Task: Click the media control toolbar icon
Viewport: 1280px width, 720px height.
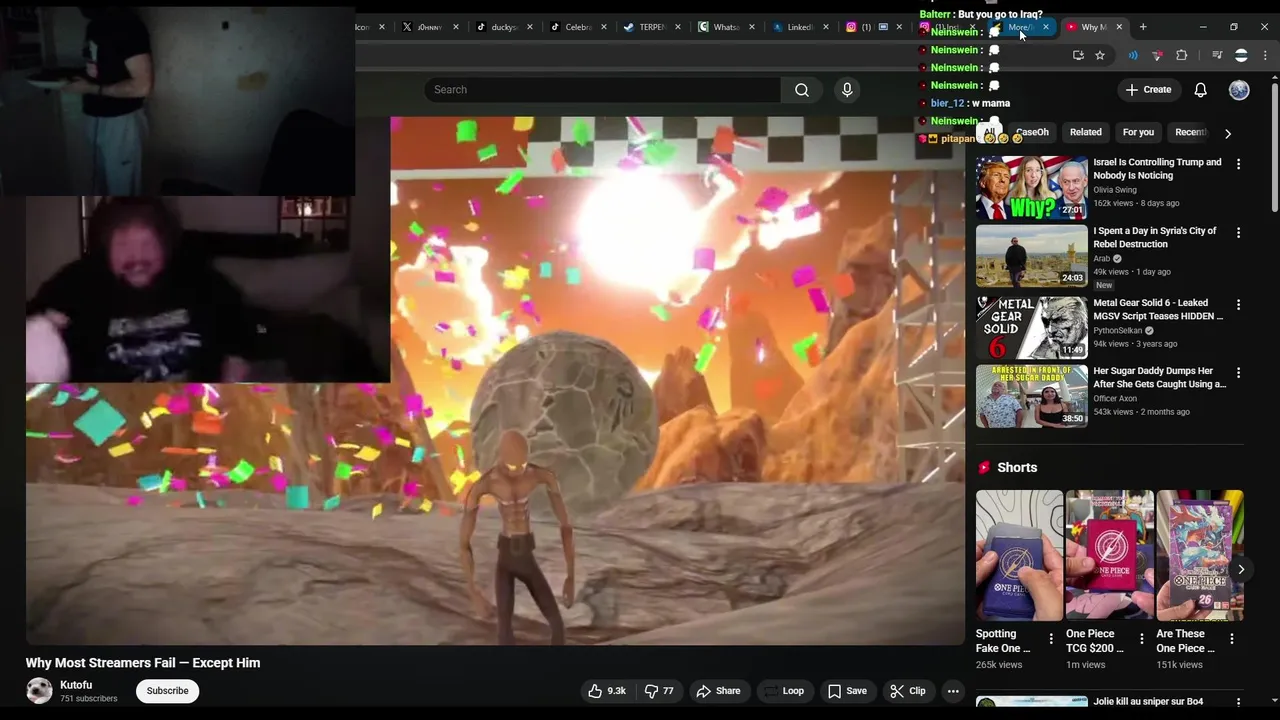Action: (x=1217, y=55)
